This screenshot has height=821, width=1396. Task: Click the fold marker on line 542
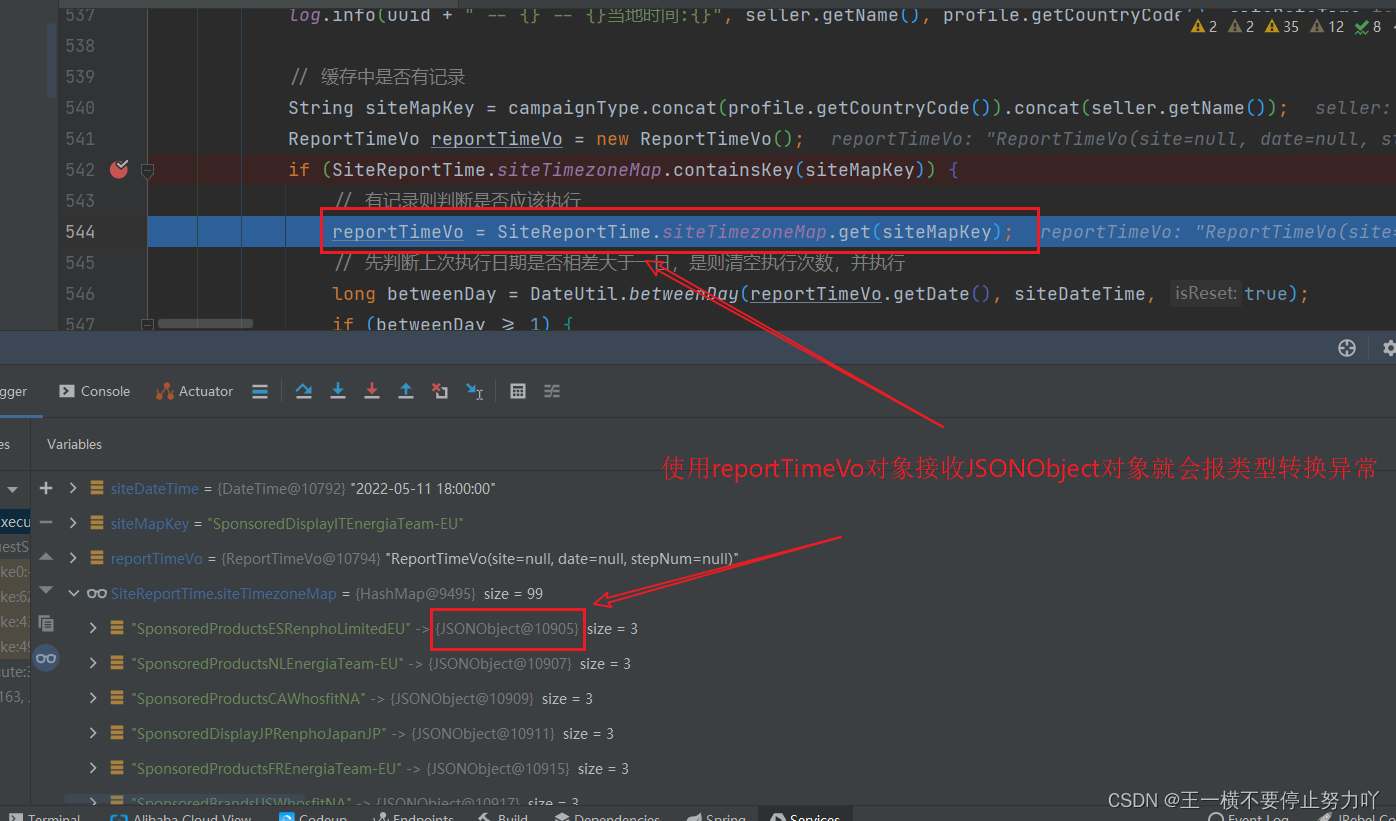148,171
